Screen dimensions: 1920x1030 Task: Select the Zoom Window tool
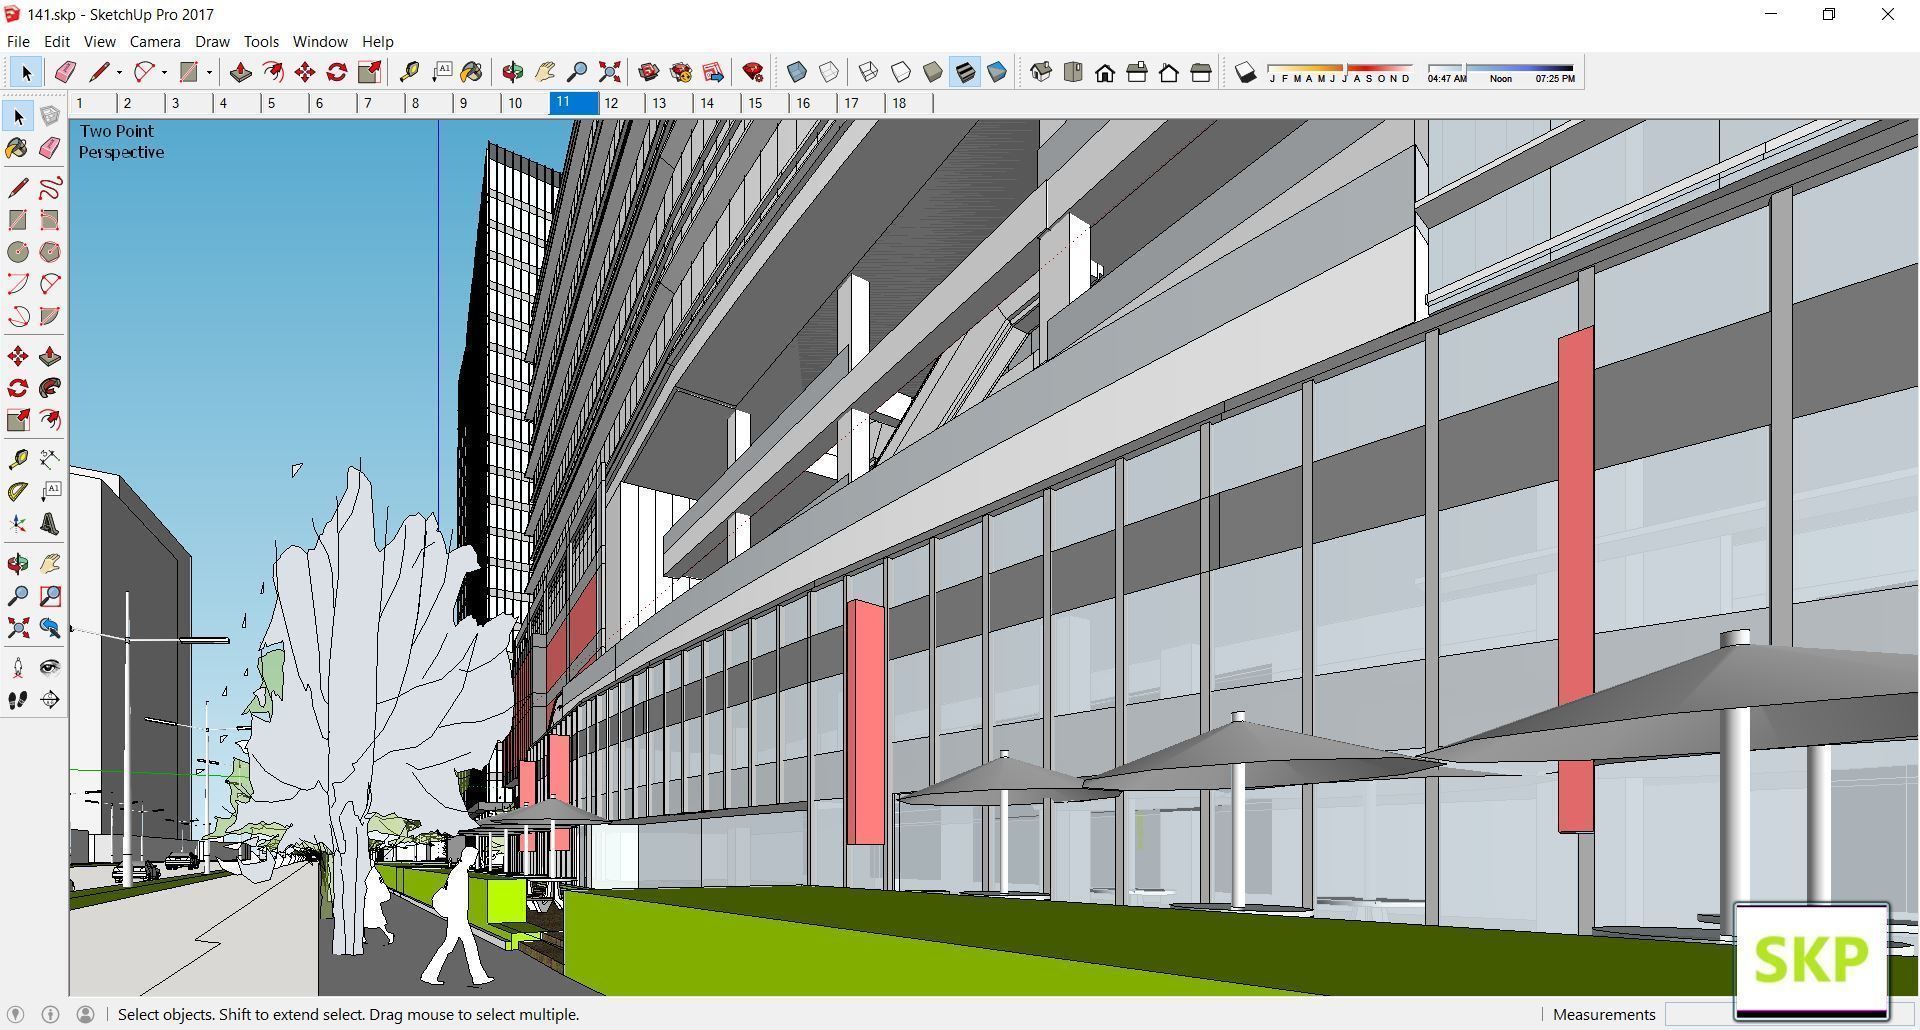coord(49,596)
